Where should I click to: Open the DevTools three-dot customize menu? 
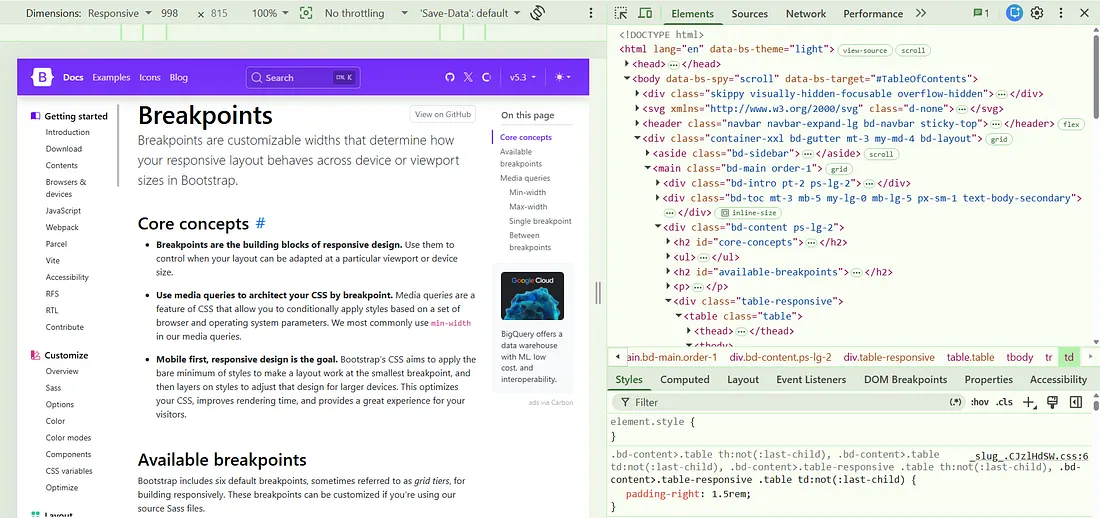pyautogui.click(x=1061, y=13)
